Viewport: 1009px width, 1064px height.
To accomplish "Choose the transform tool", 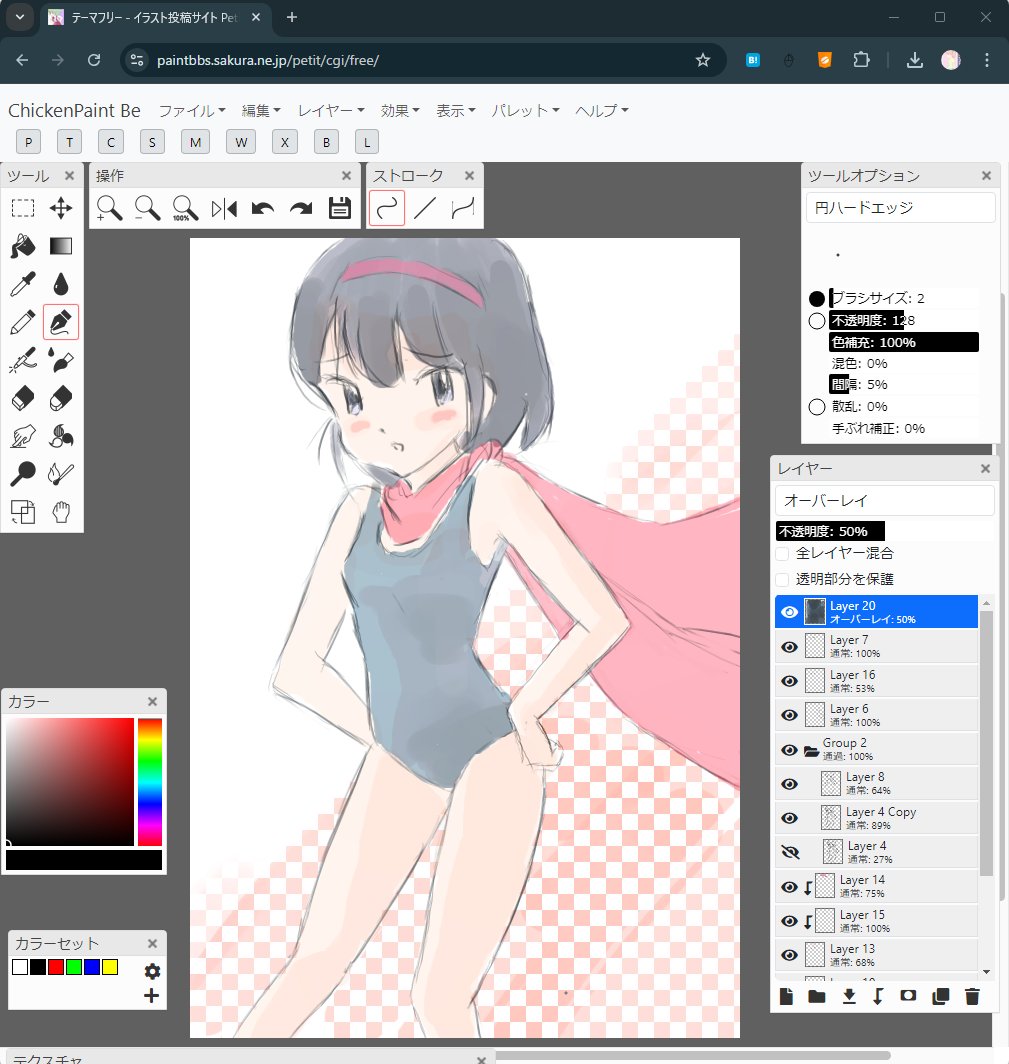I will [x=23, y=512].
